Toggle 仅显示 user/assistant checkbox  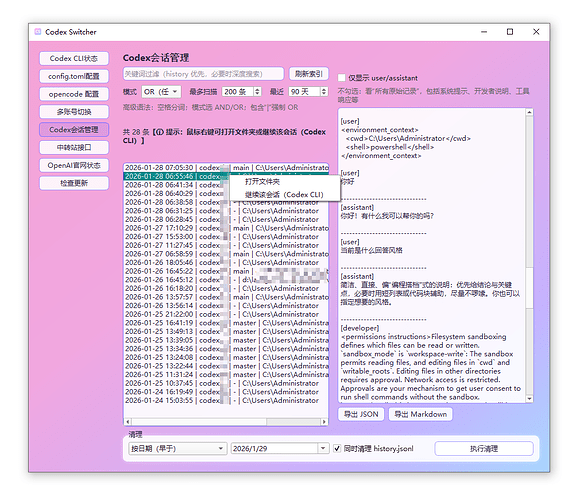342,78
